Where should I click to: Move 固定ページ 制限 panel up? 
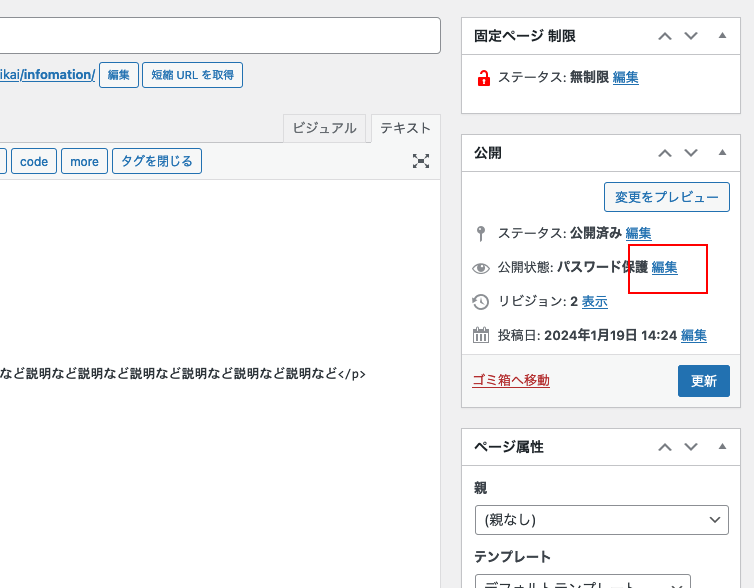[x=665, y=36]
